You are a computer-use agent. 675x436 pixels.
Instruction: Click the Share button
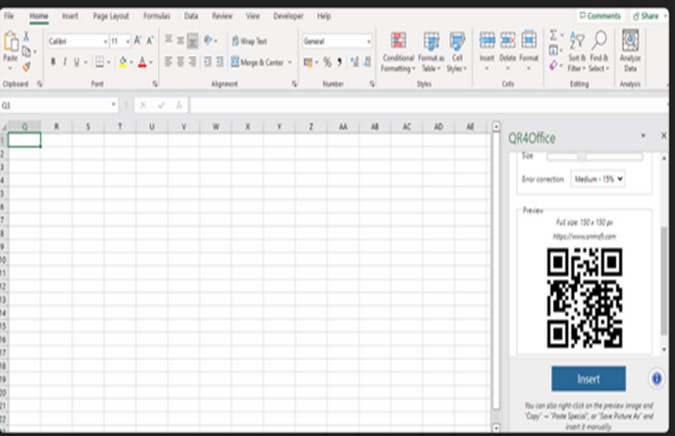pyautogui.click(x=646, y=16)
